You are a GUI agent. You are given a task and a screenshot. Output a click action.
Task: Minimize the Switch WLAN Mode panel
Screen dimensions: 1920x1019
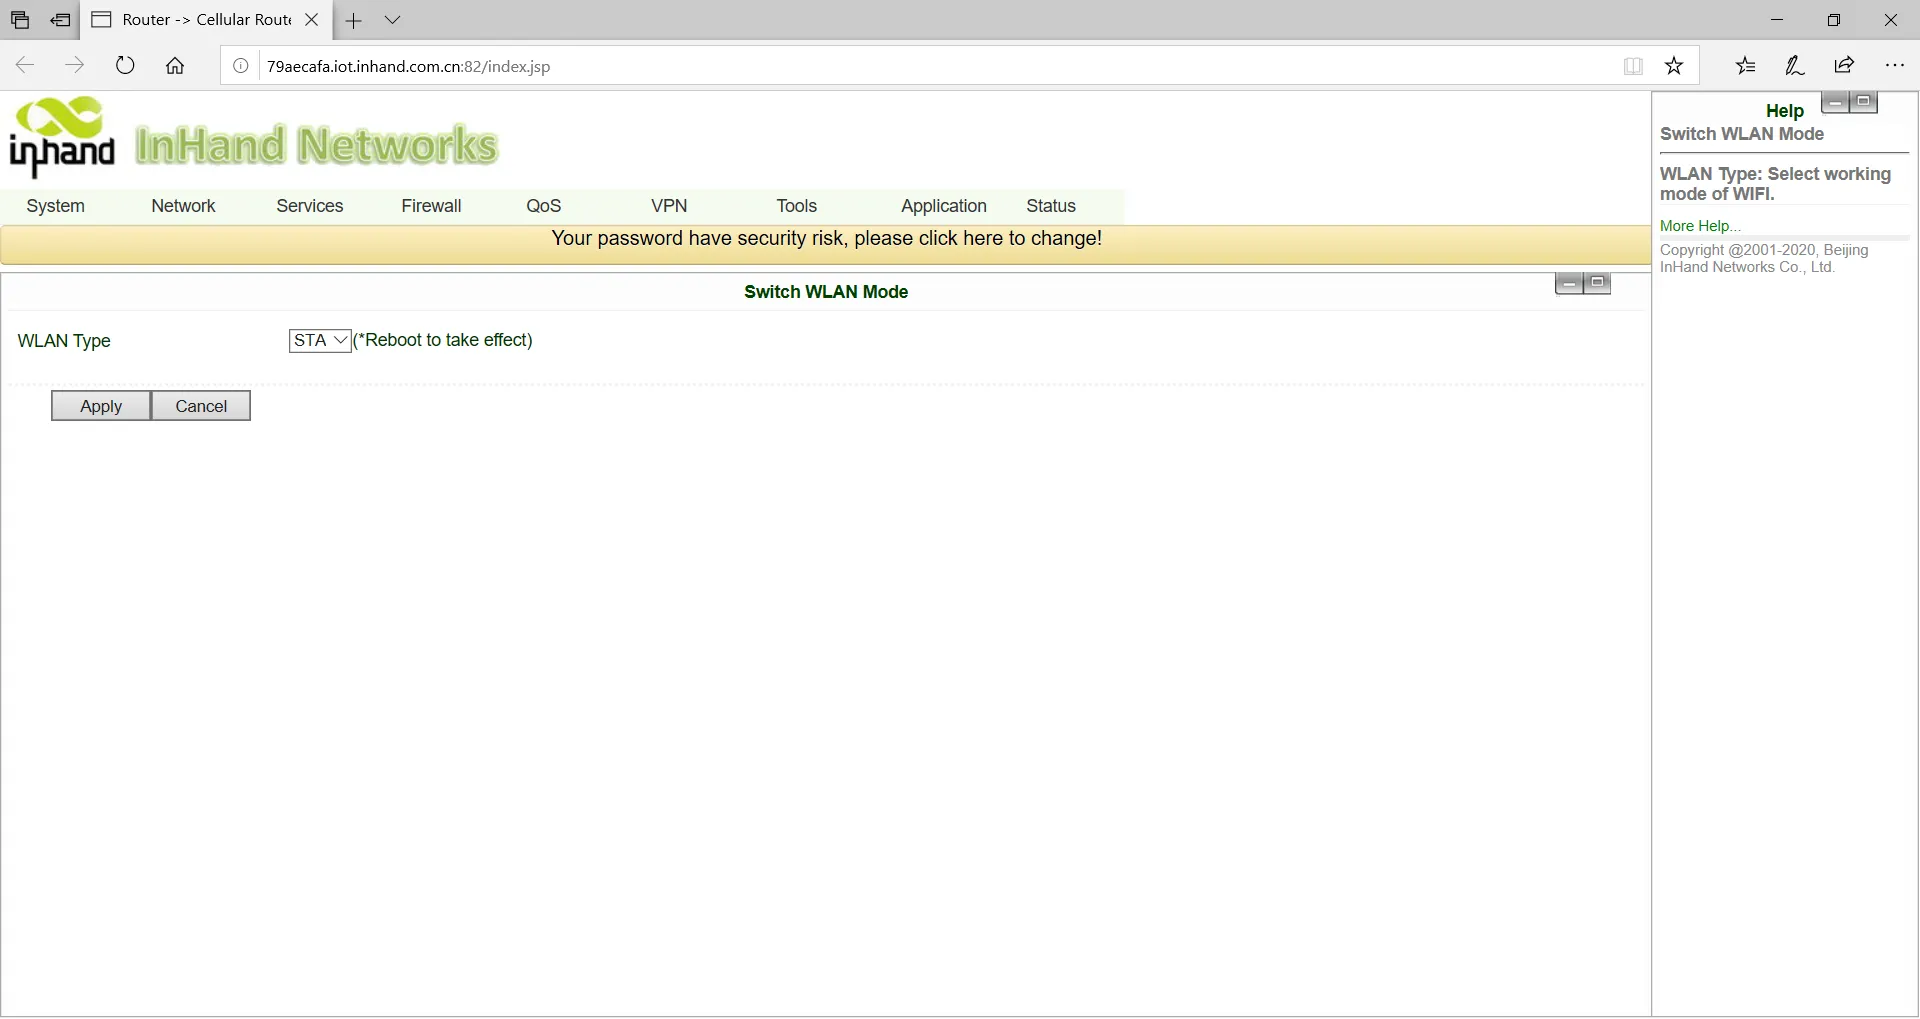1569,284
